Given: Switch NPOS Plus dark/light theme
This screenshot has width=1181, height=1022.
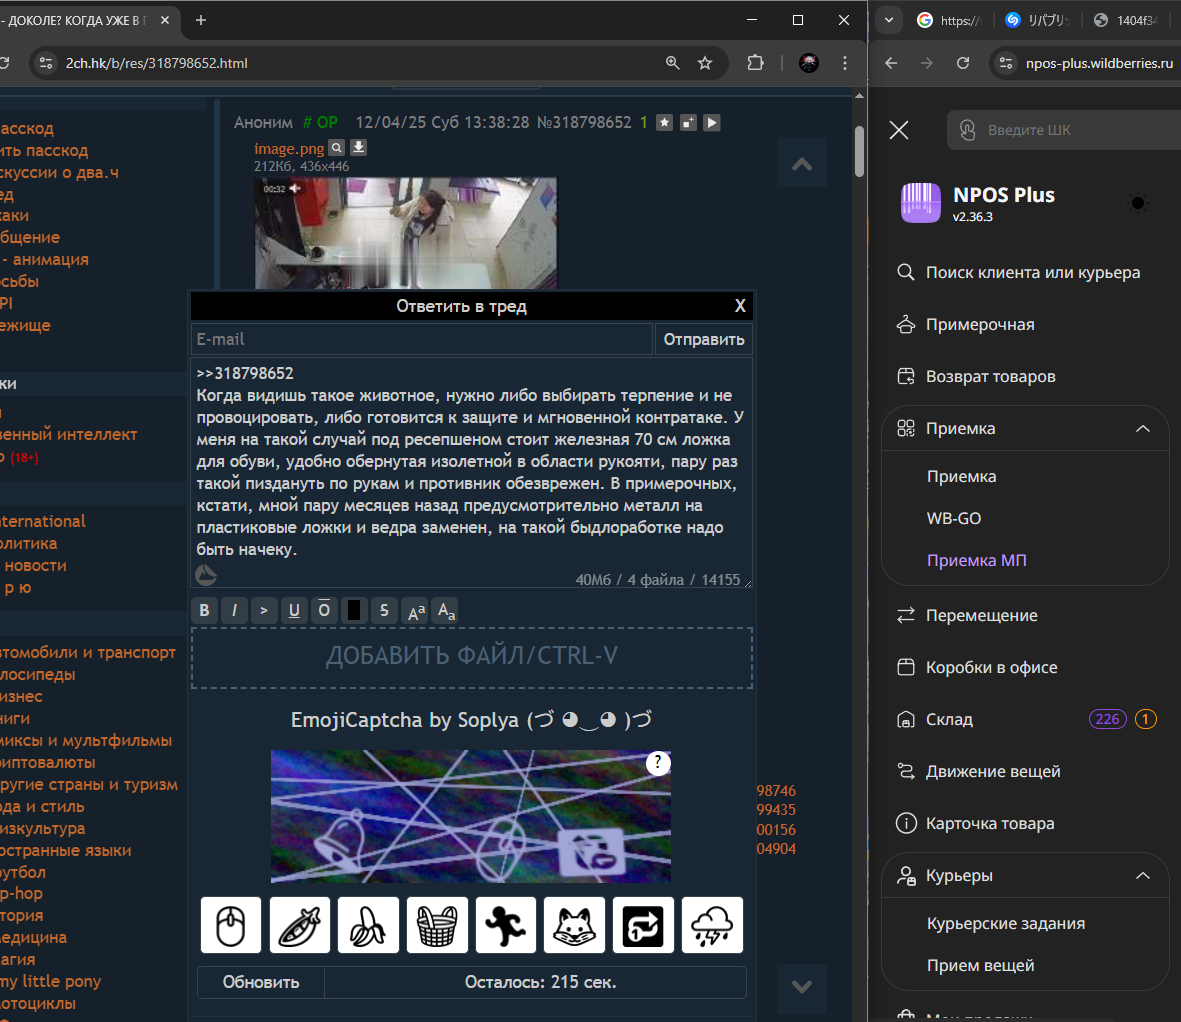Looking at the screenshot, I should click(x=1137, y=203).
